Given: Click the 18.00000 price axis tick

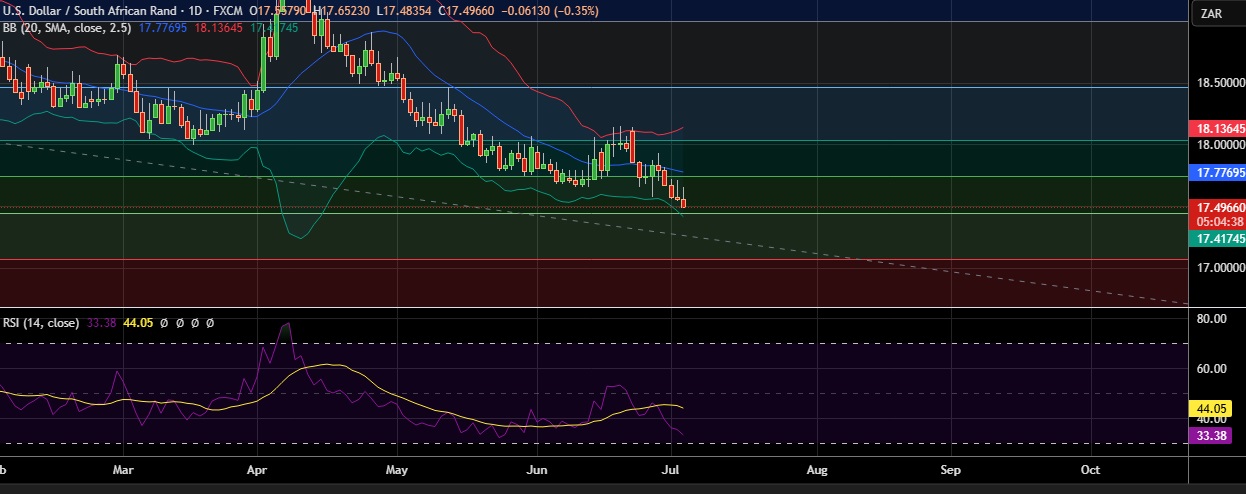Looking at the screenshot, I should [1219, 145].
